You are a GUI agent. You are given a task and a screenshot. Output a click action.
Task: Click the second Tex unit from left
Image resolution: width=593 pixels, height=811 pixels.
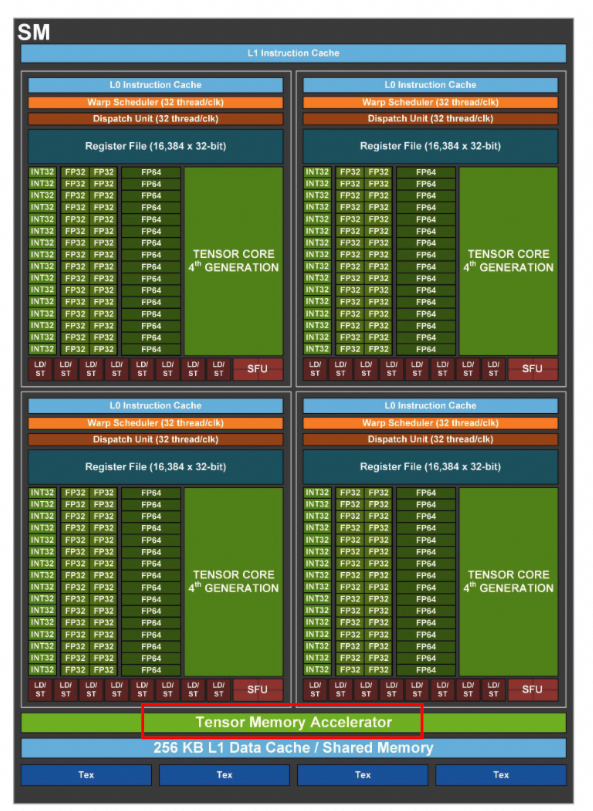pyautogui.click(x=224, y=775)
